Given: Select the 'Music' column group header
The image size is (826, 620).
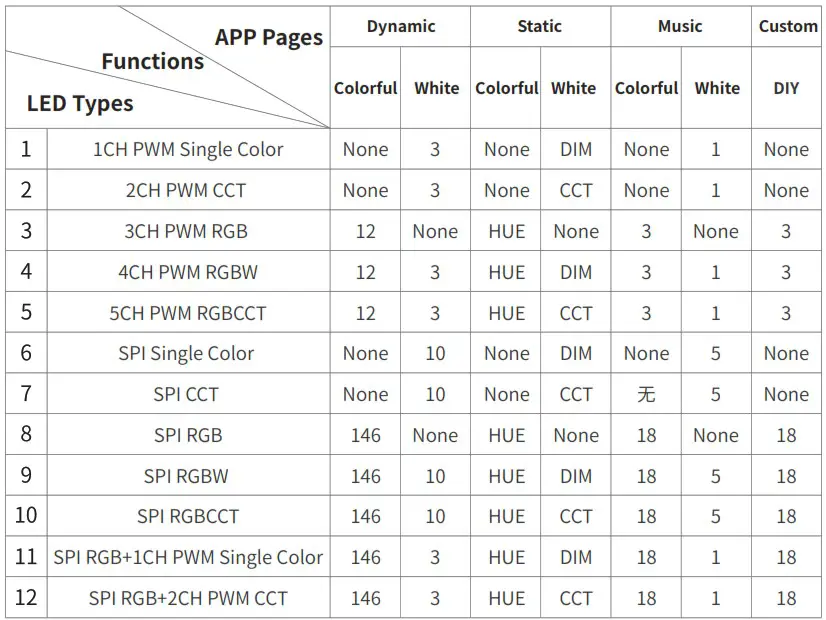Looking at the screenshot, I should tap(680, 26).
